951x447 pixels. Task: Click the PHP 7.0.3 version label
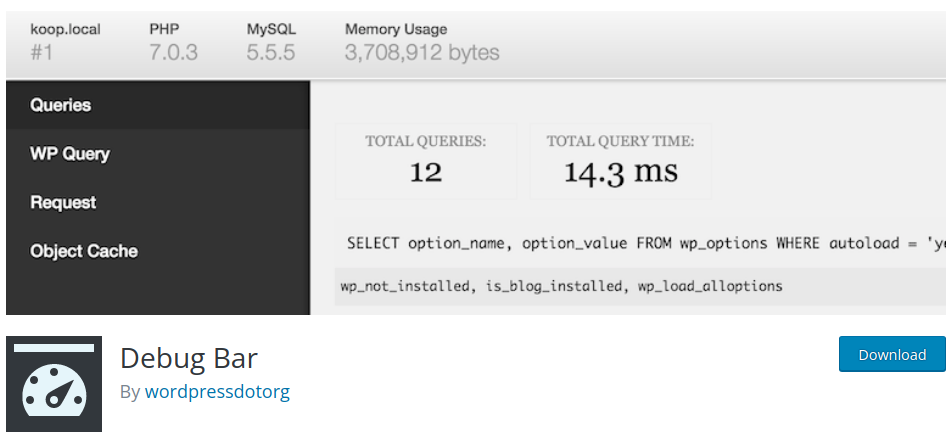click(173, 41)
